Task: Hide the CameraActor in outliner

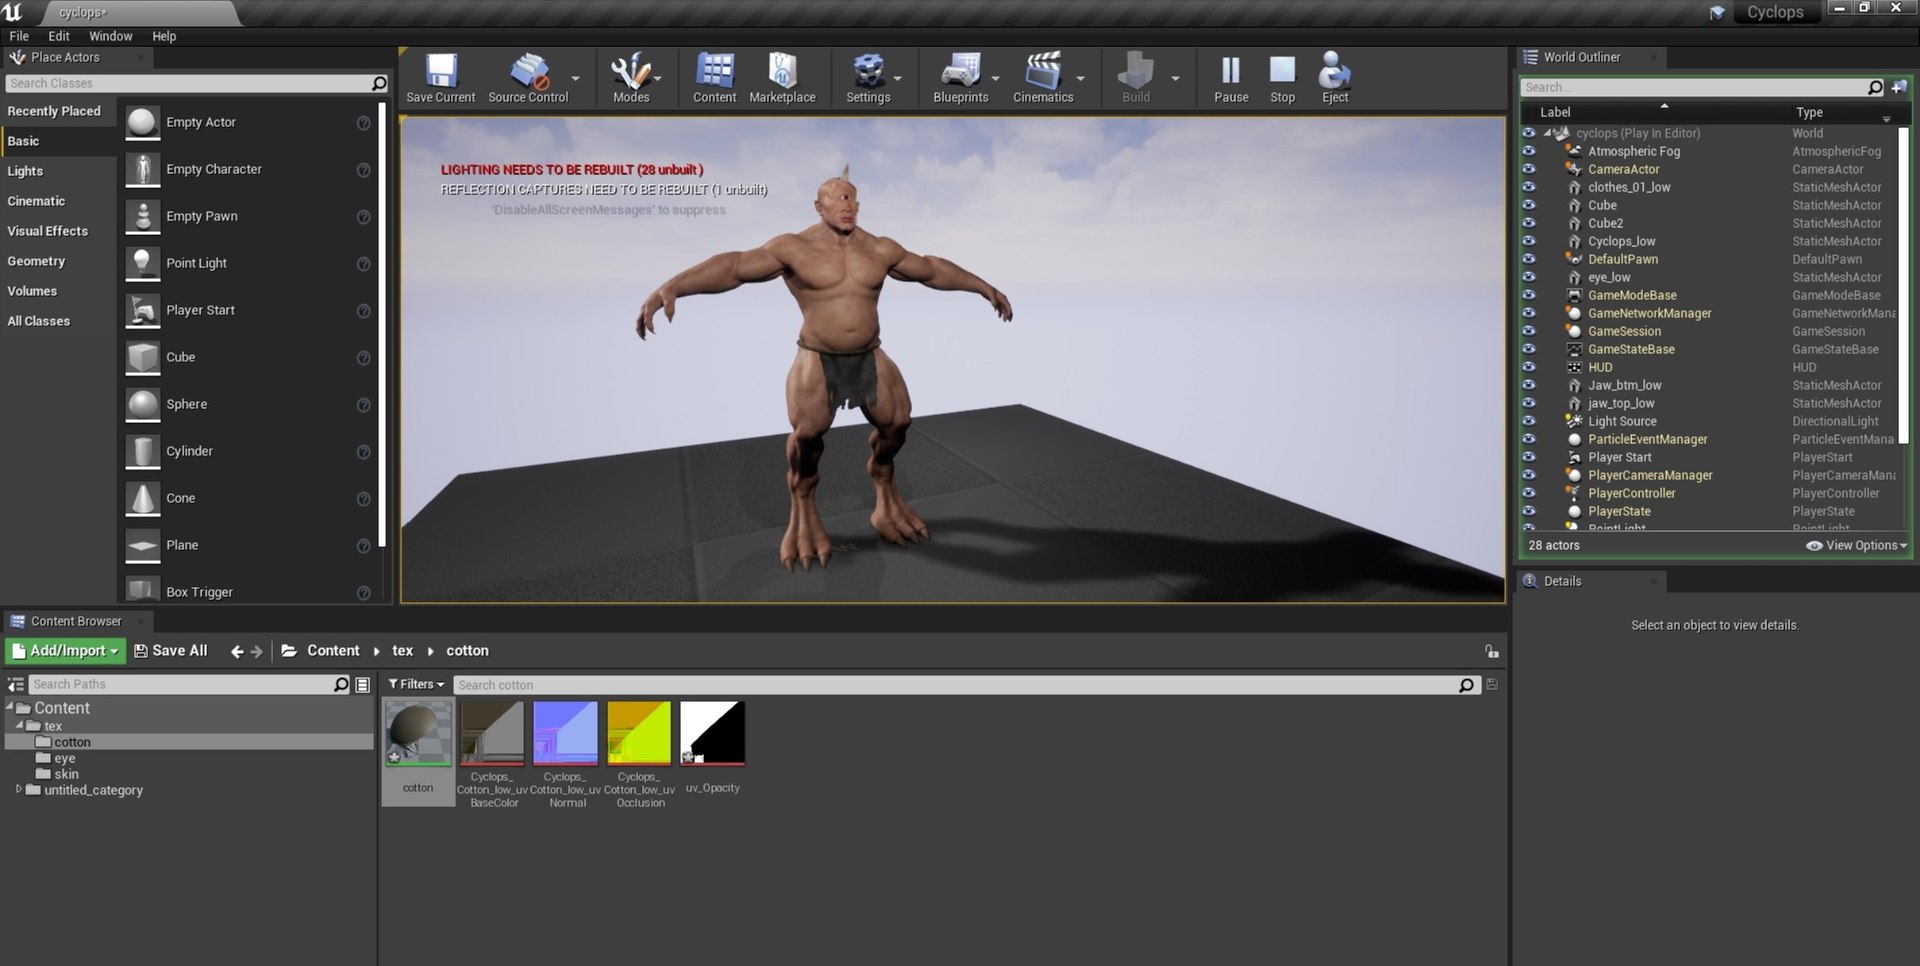Action: pyautogui.click(x=1528, y=169)
